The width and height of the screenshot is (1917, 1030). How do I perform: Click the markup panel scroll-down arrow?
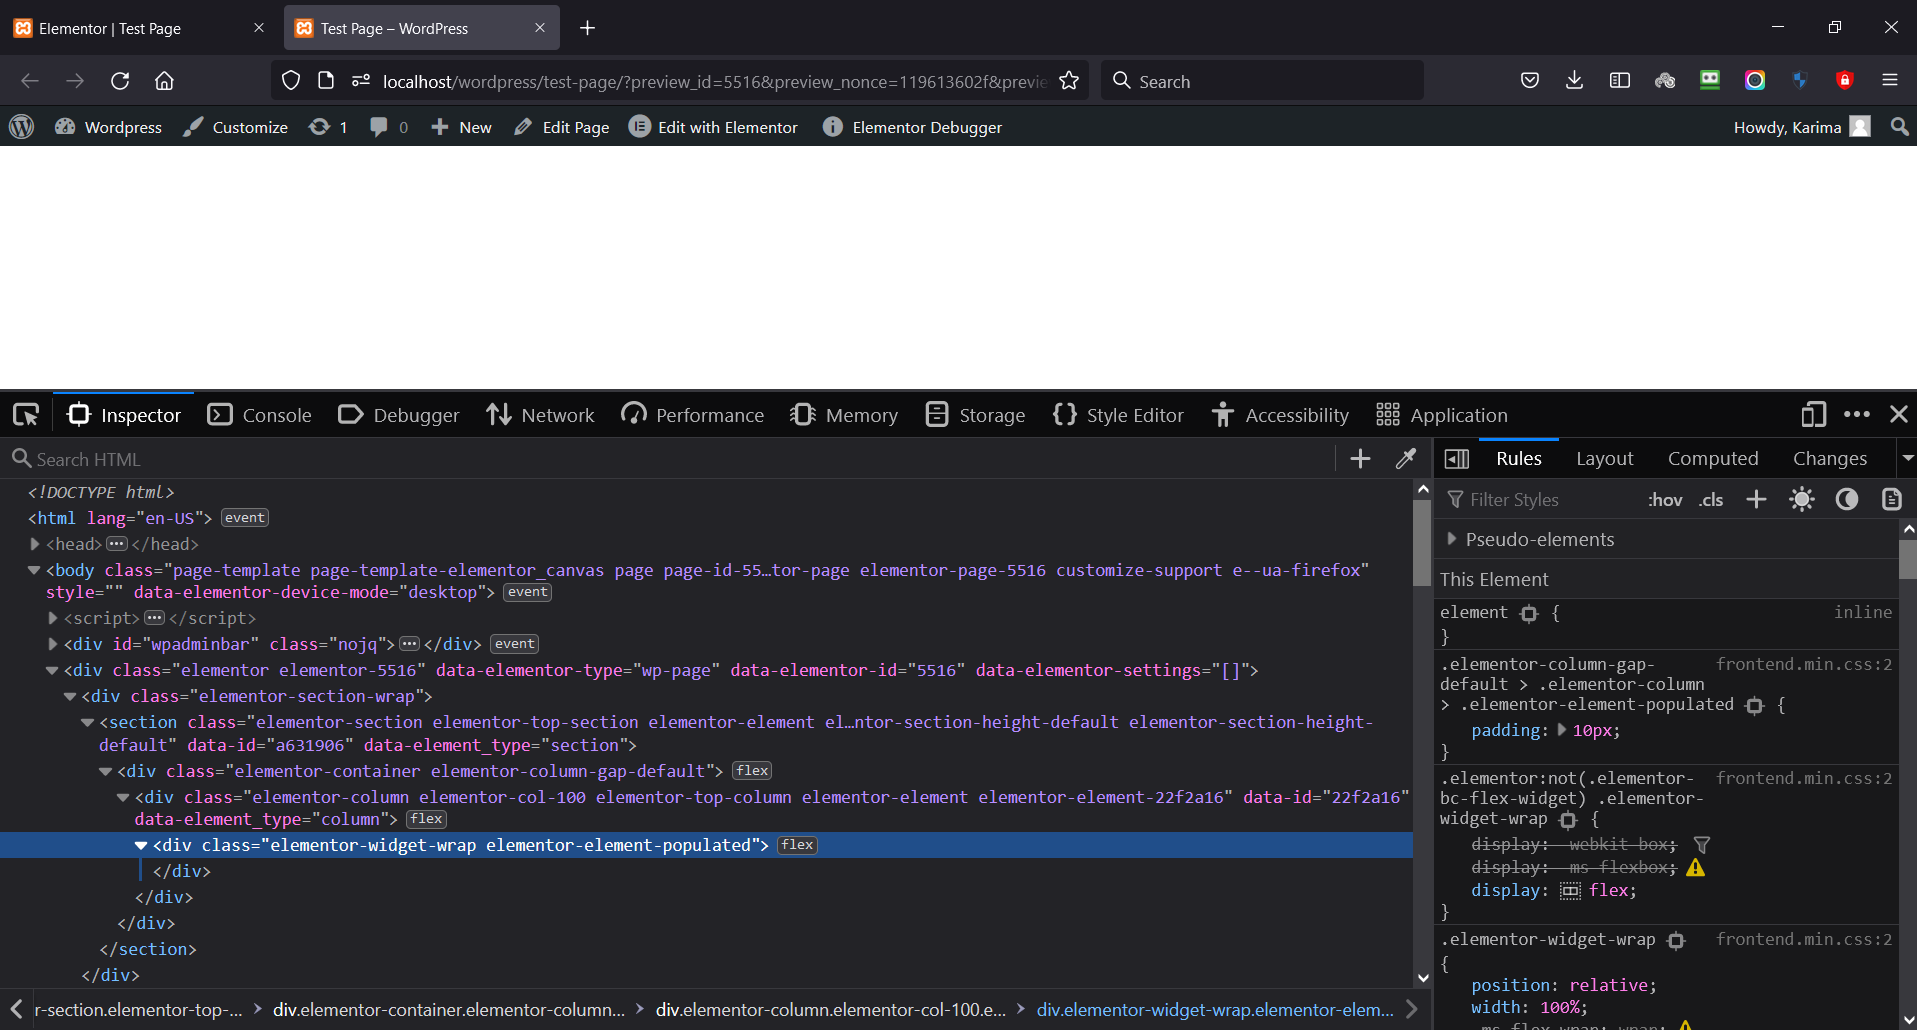coord(1422,978)
